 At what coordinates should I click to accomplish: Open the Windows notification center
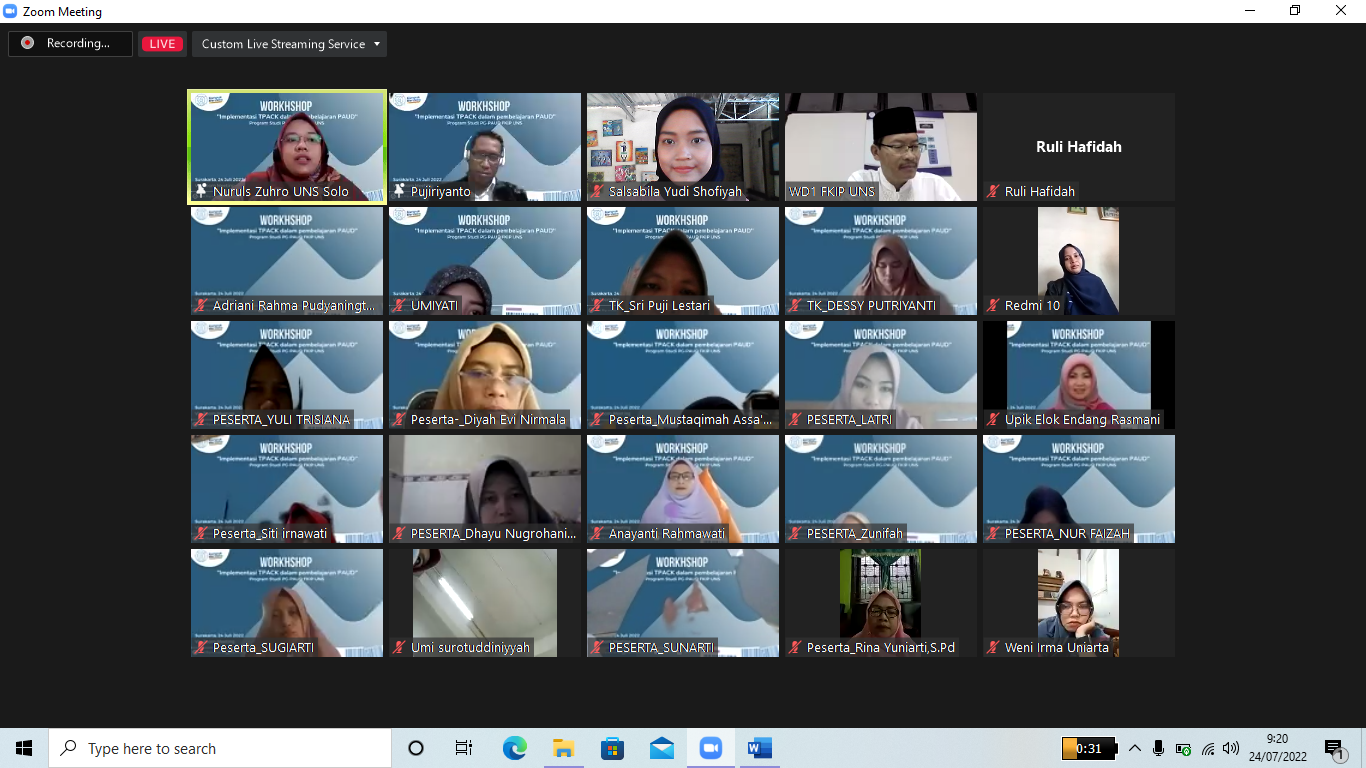coord(1334,748)
